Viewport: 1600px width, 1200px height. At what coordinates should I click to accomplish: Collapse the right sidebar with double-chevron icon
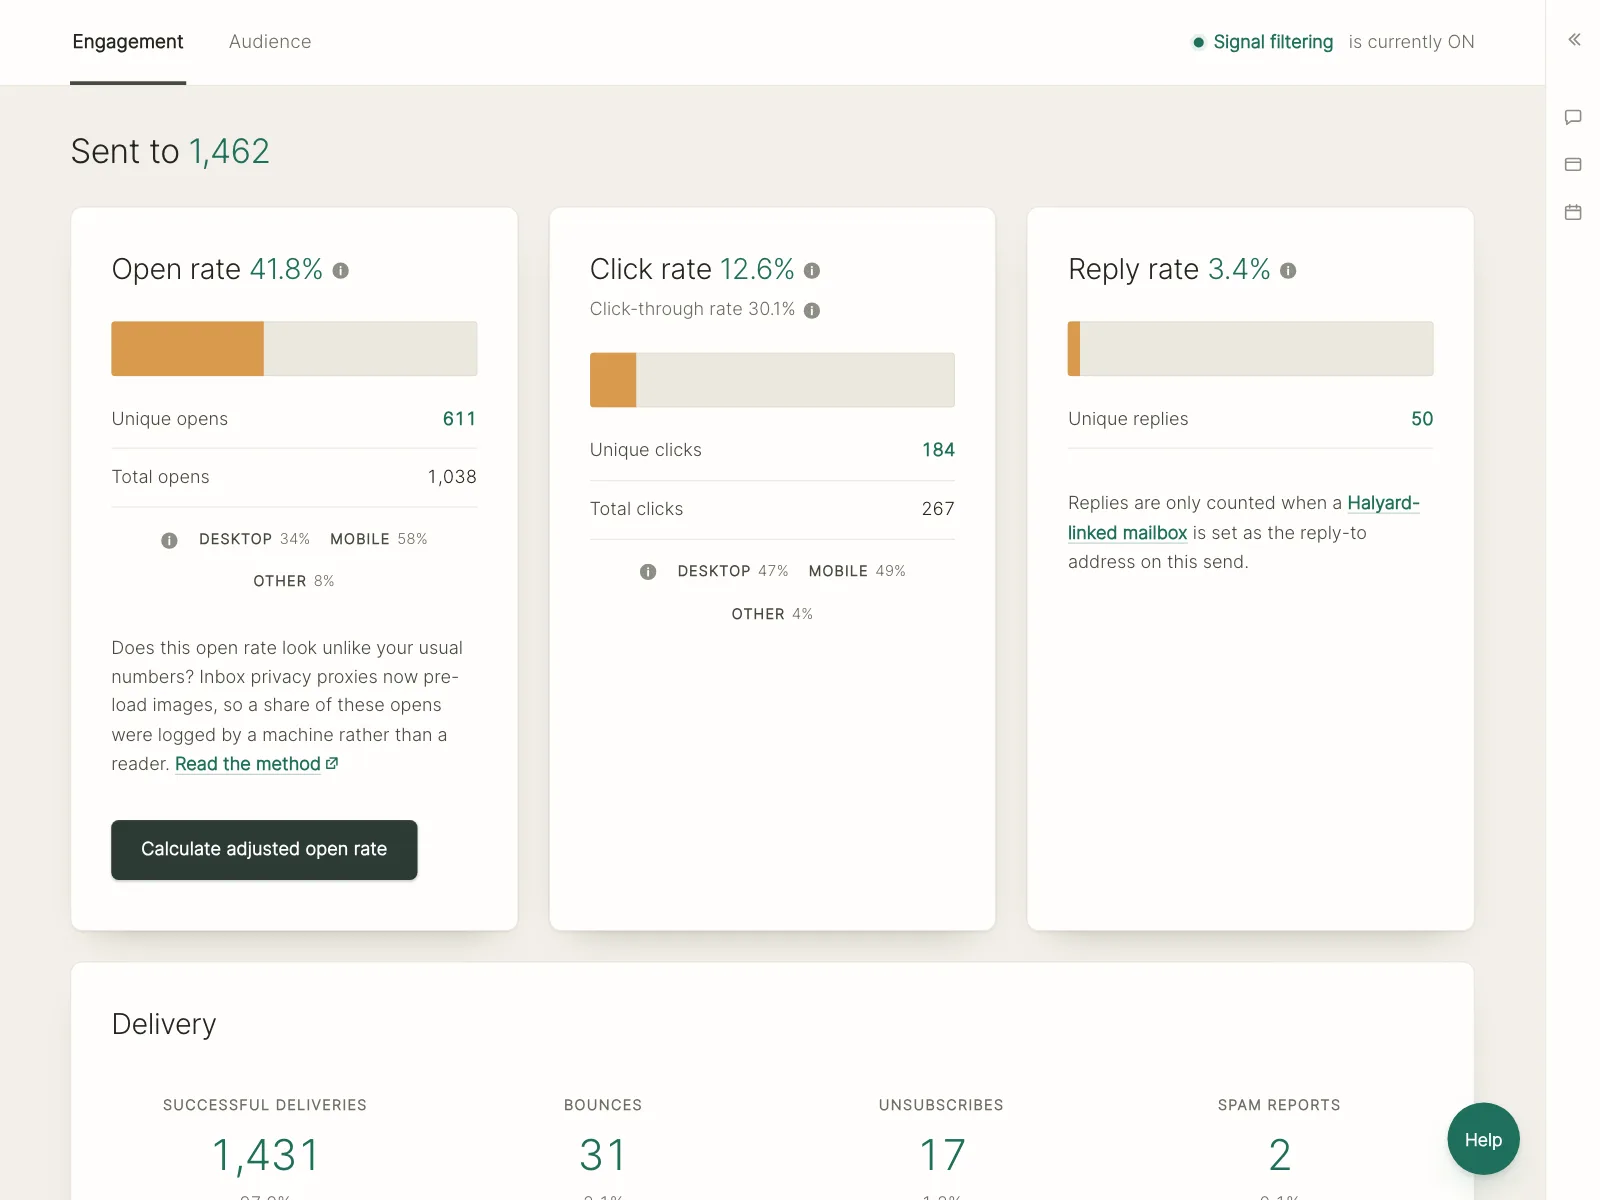[x=1574, y=40]
